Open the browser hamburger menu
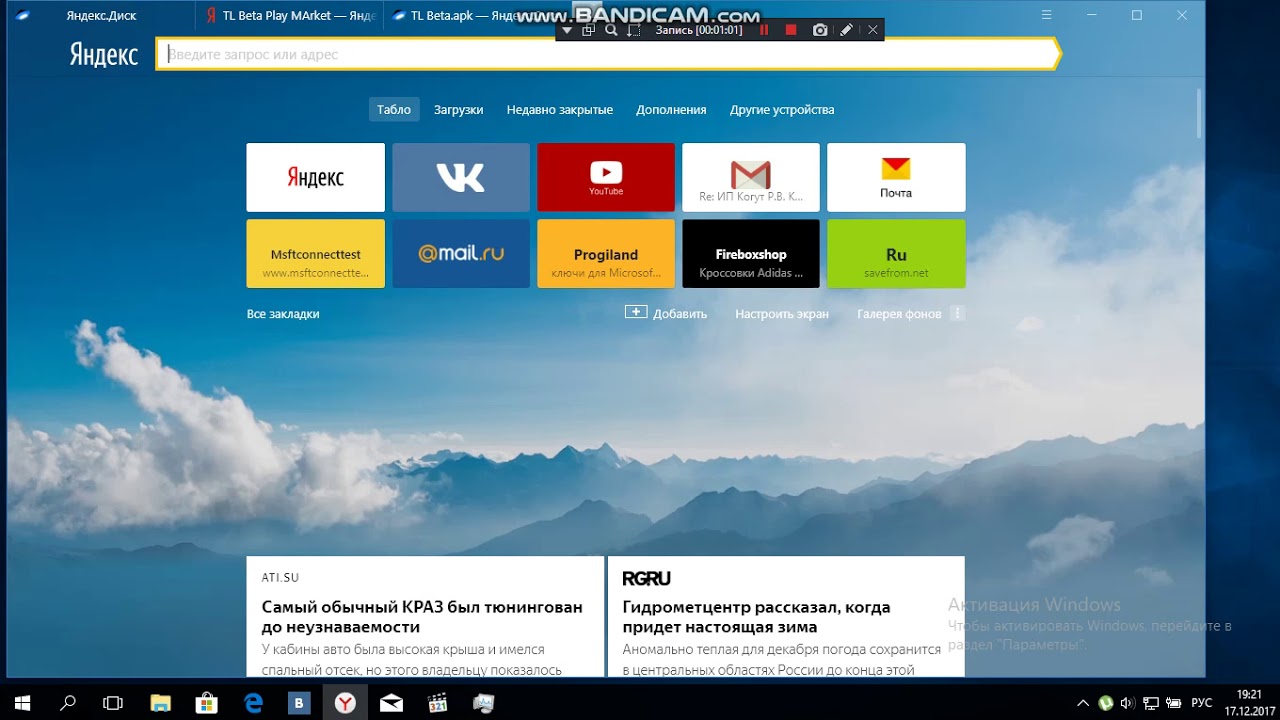1280x720 pixels. 1046,15
